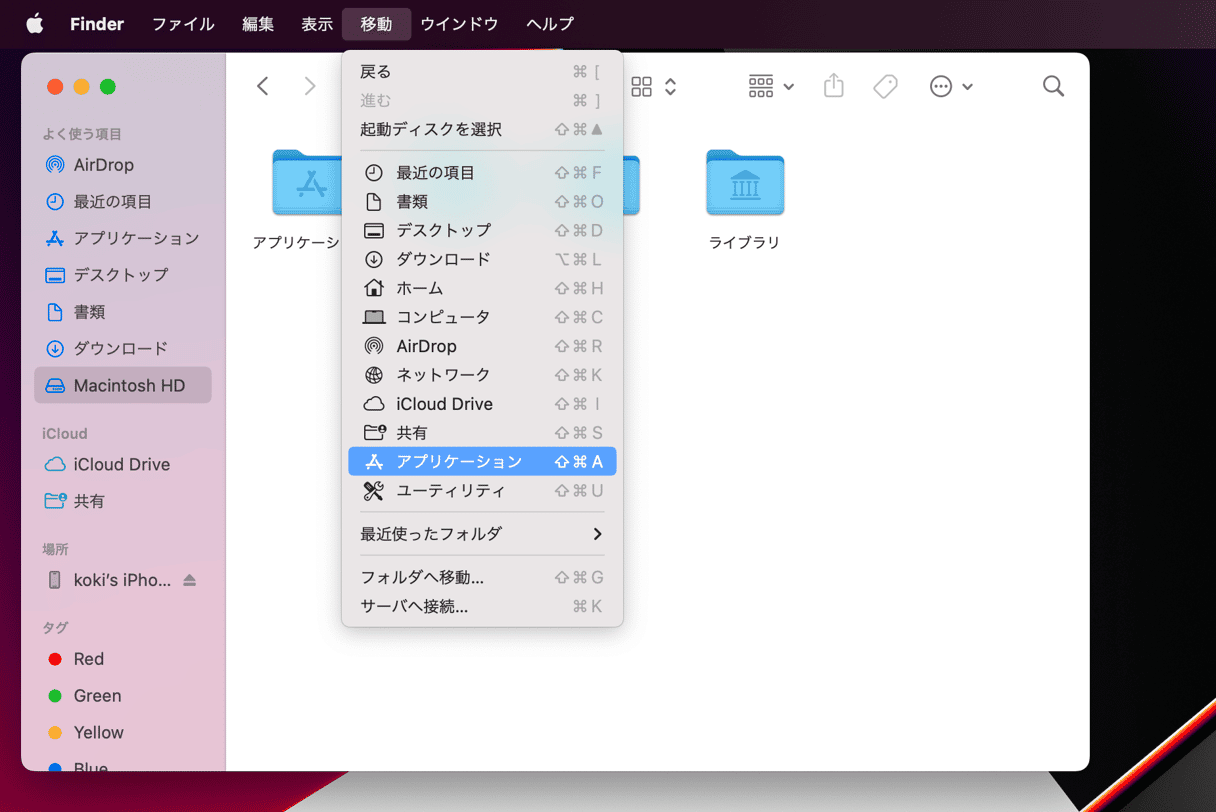Select koki's iPhone in the sidebar
Viewport: 1216px width, 812px height.
[x=123, y=580]
